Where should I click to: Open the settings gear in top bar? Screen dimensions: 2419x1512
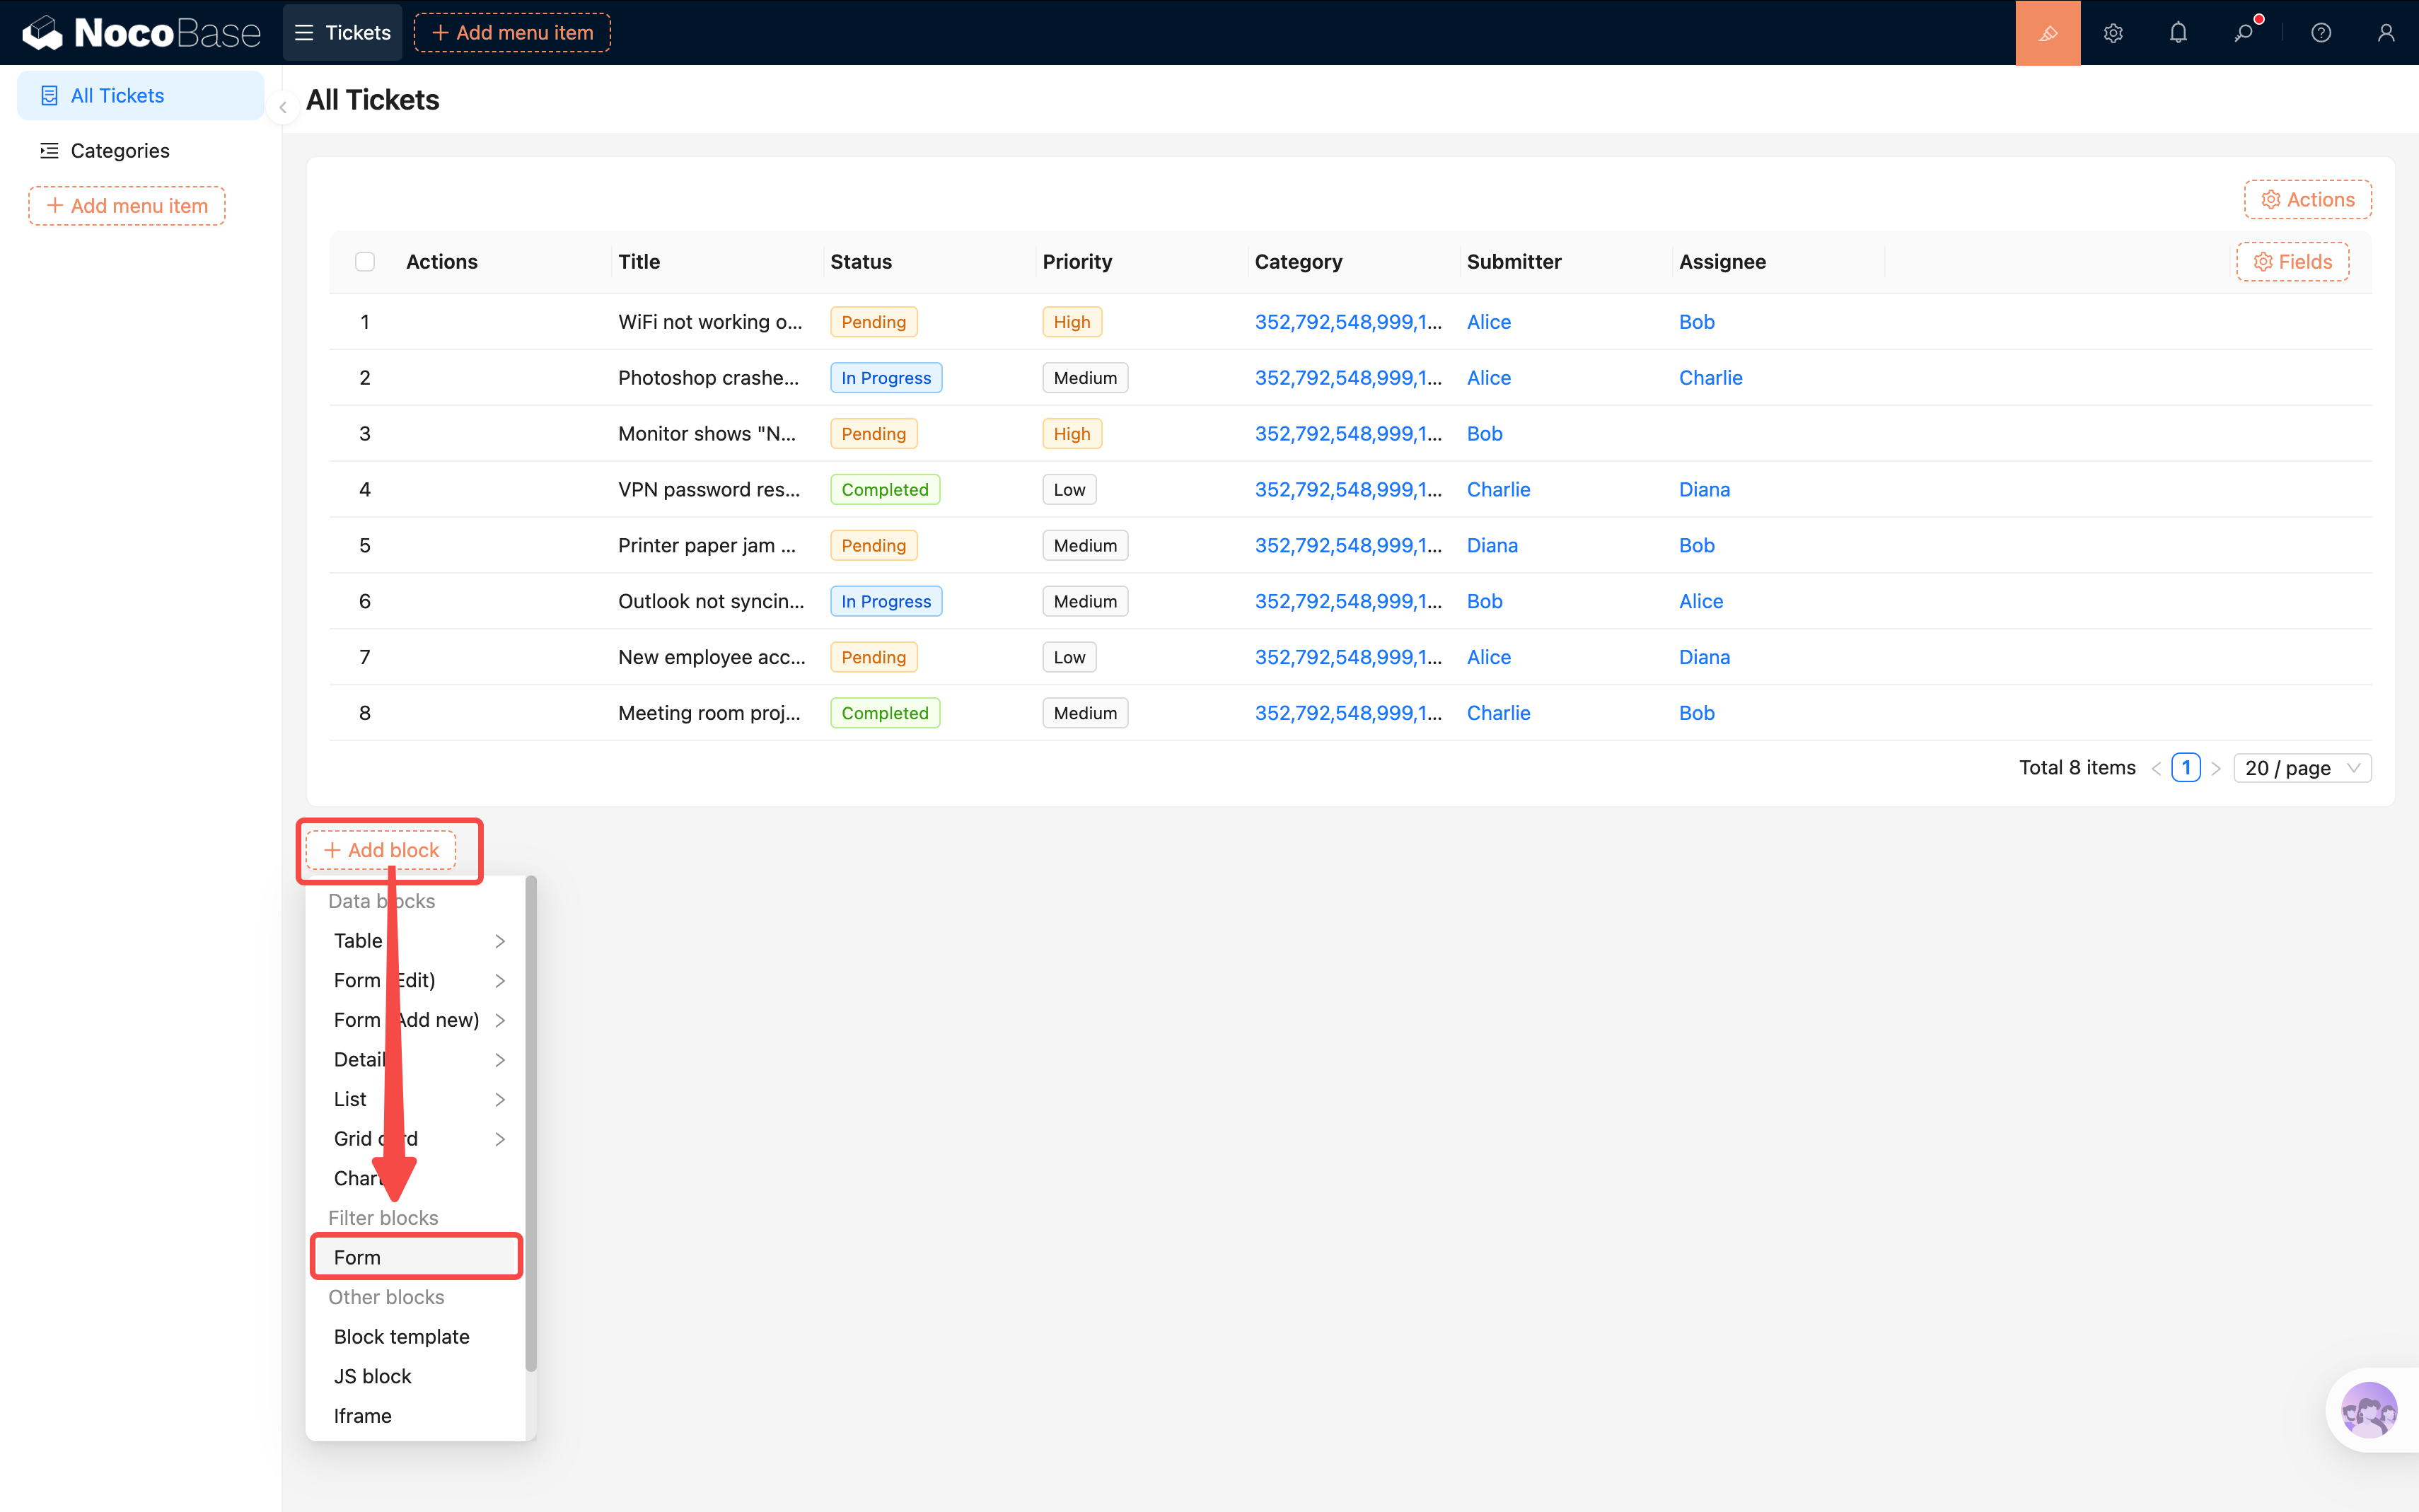(x=2112, y=33)
